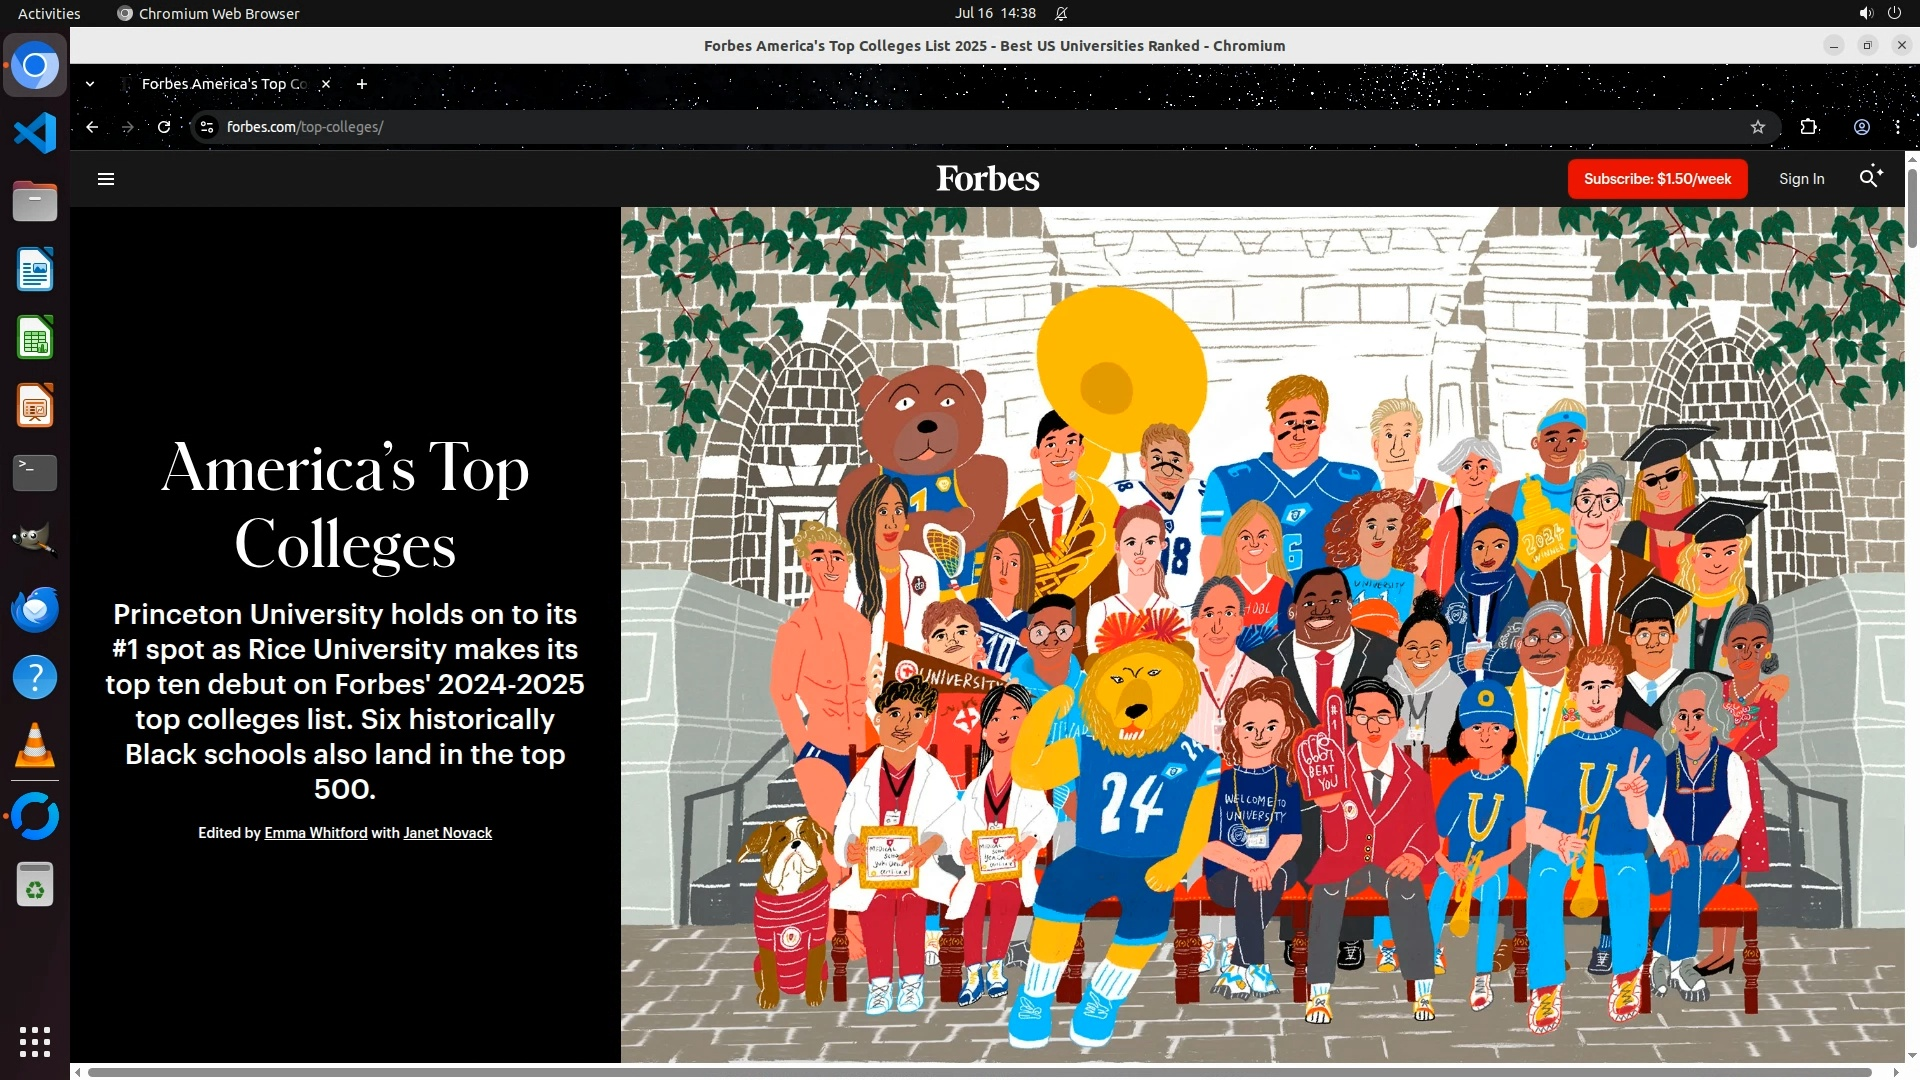The image size is (1920, 1080).
Task: Expand the tab search dropdown arrow
Action: point(90,84)
